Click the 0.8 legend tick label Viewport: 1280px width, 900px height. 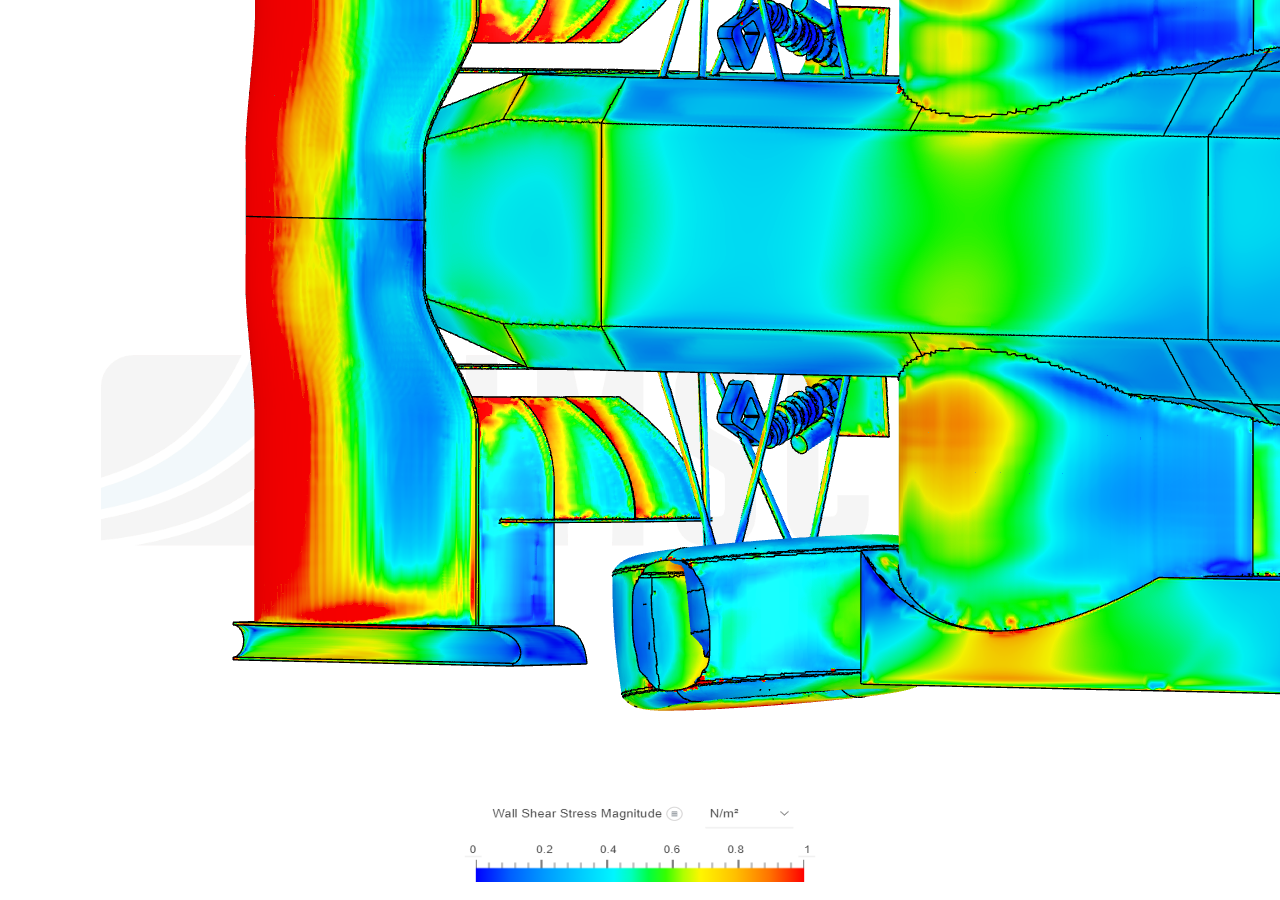(736, 850)
